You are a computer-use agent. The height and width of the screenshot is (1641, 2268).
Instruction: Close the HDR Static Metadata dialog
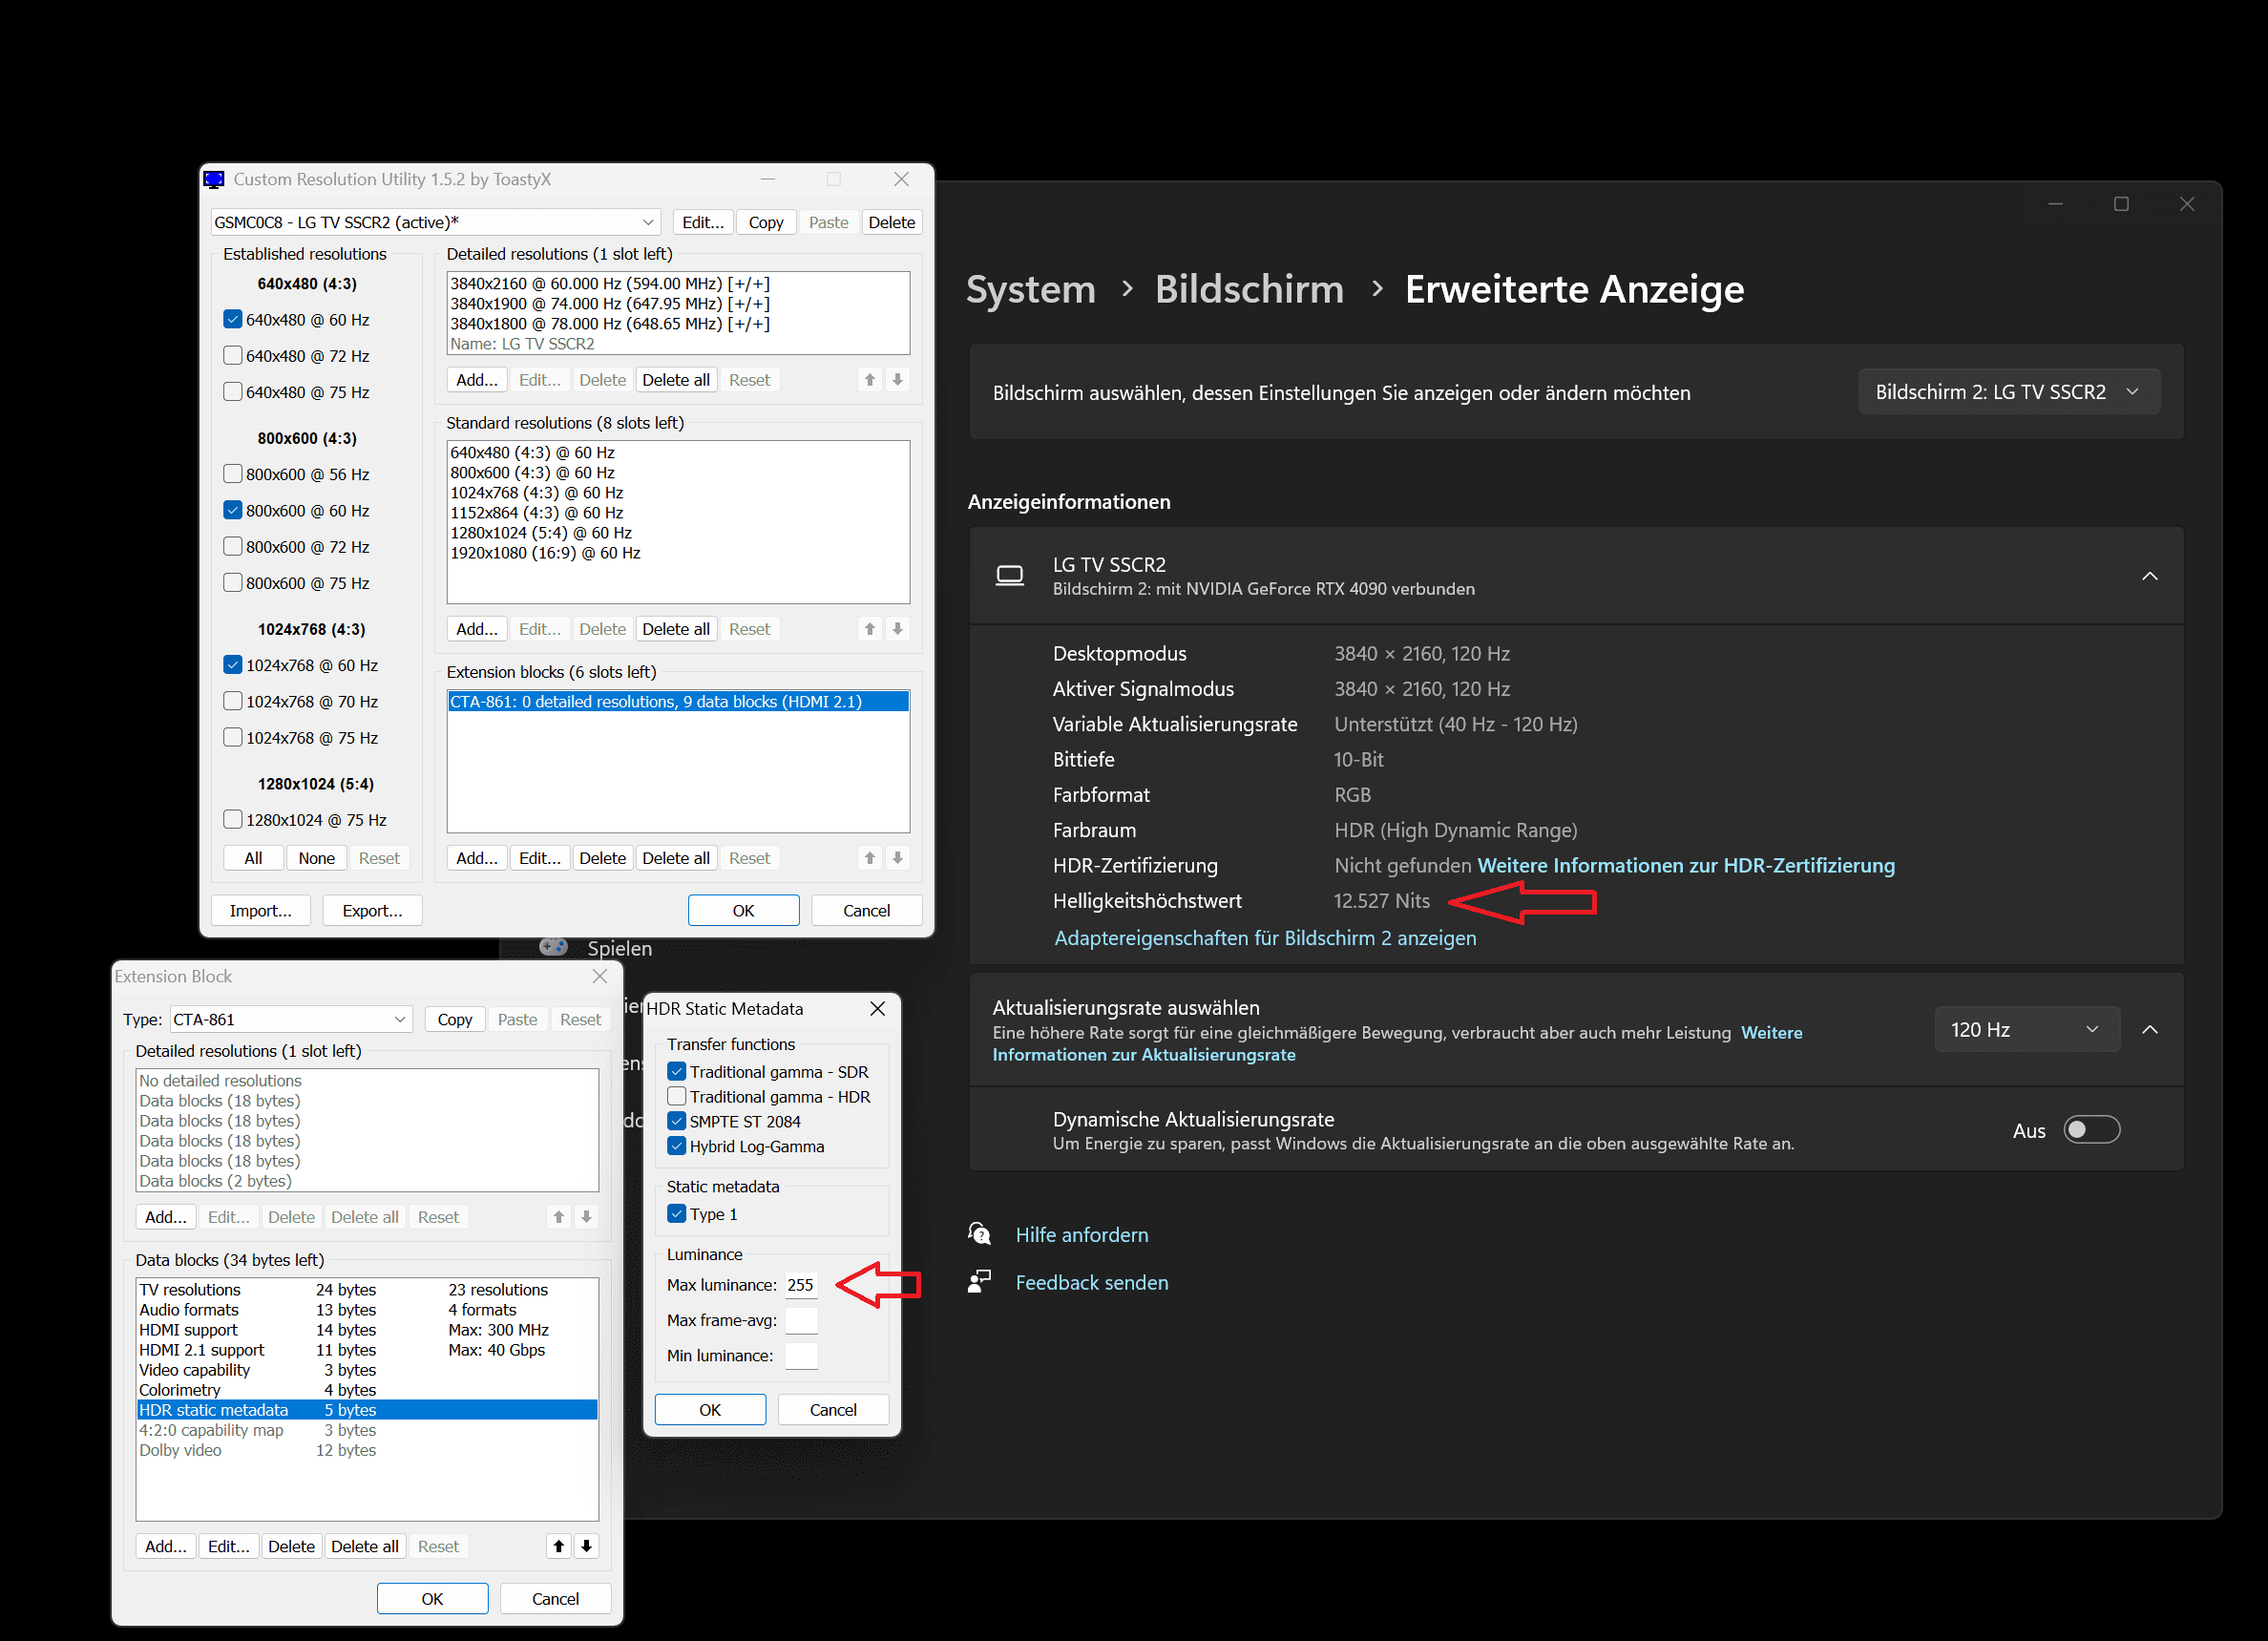point(878,1008)
